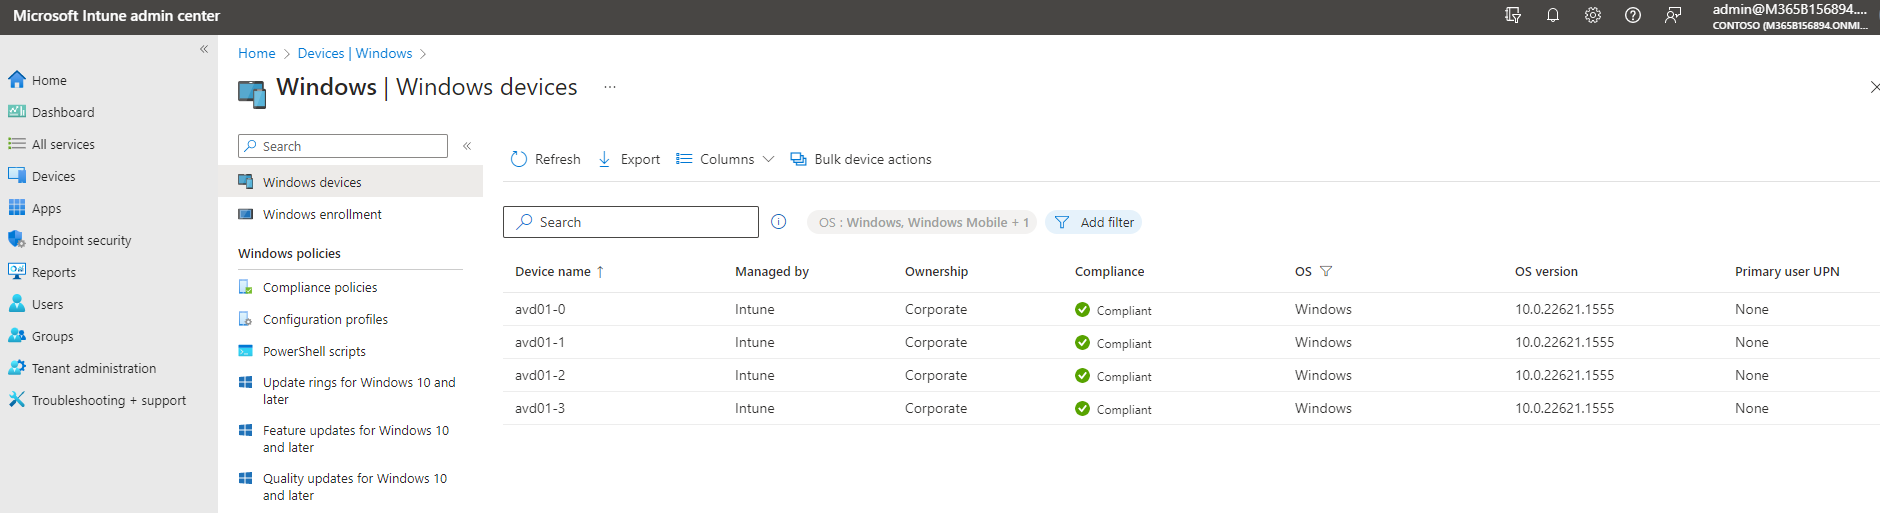Open device avd01-3
The height and width of the screenshot is (513, 1880).
[x=540, y=408]
